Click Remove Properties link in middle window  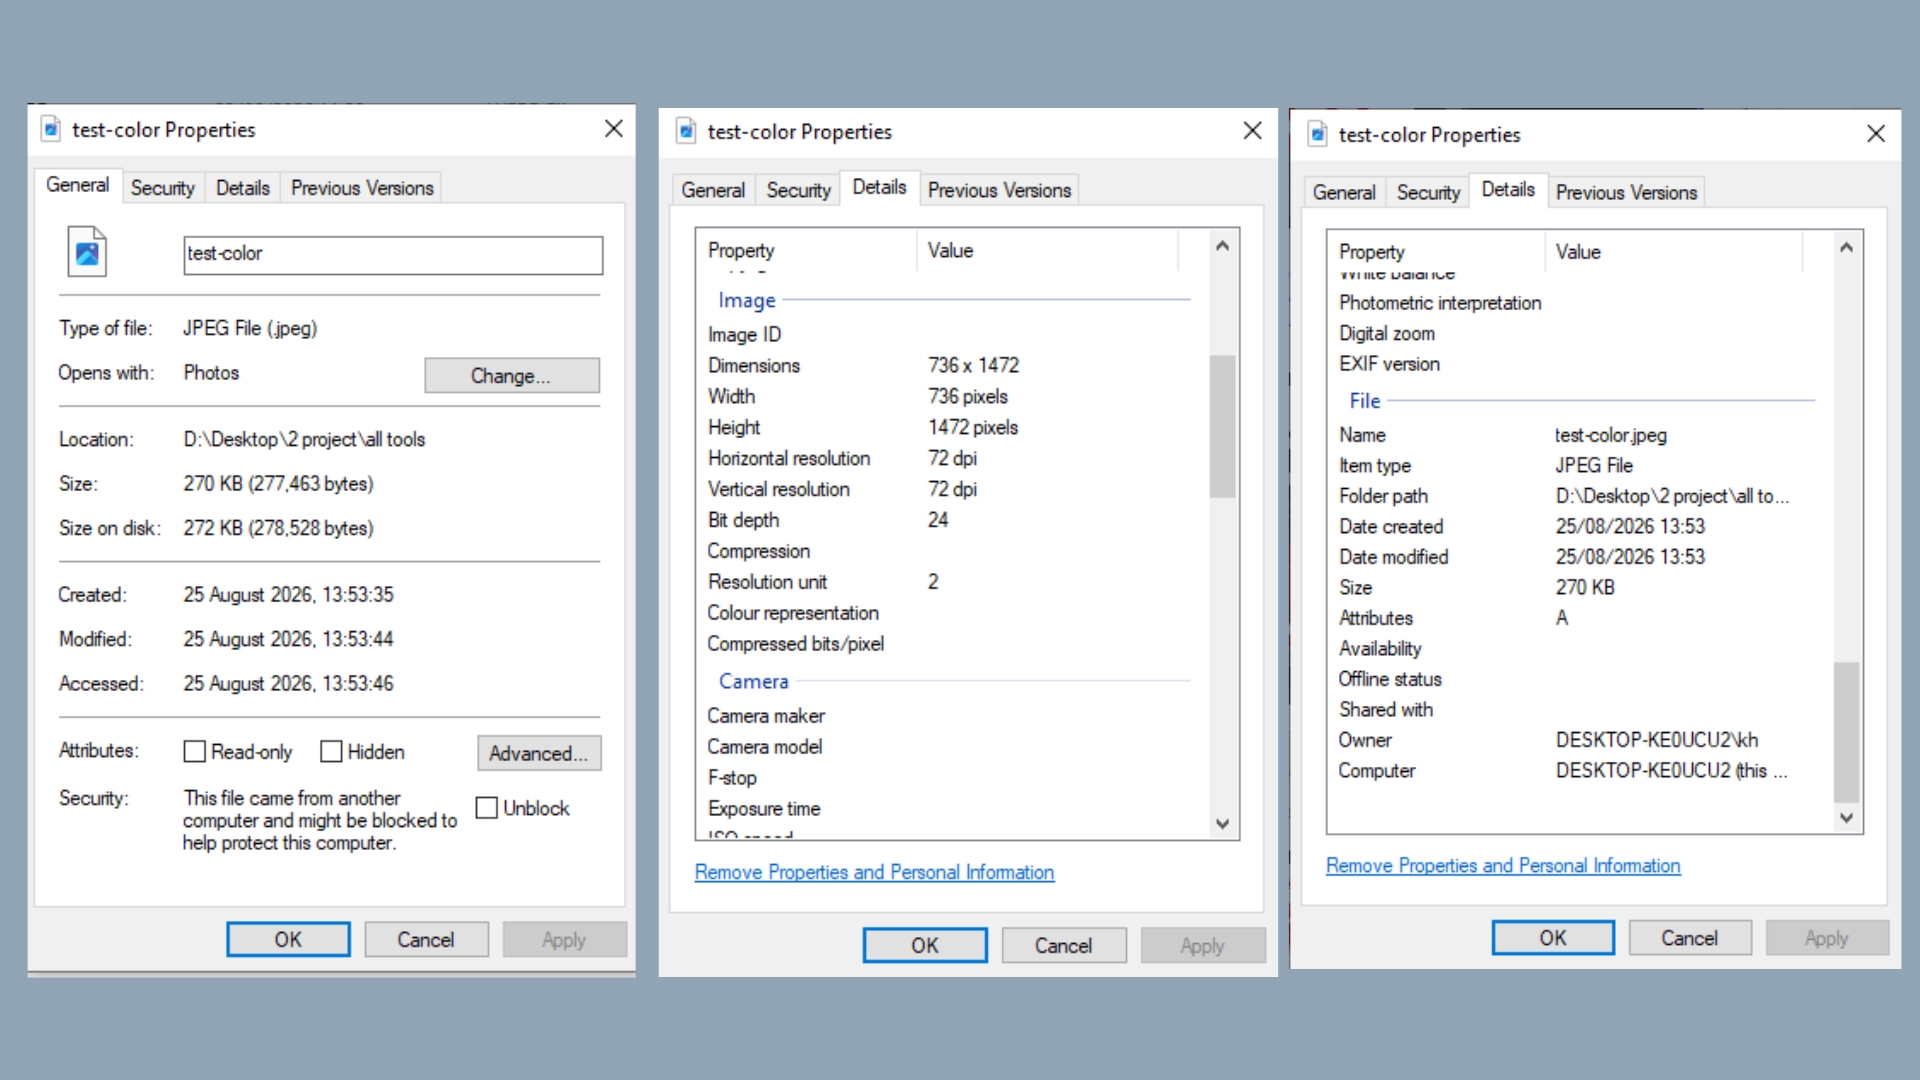(874, 872)
